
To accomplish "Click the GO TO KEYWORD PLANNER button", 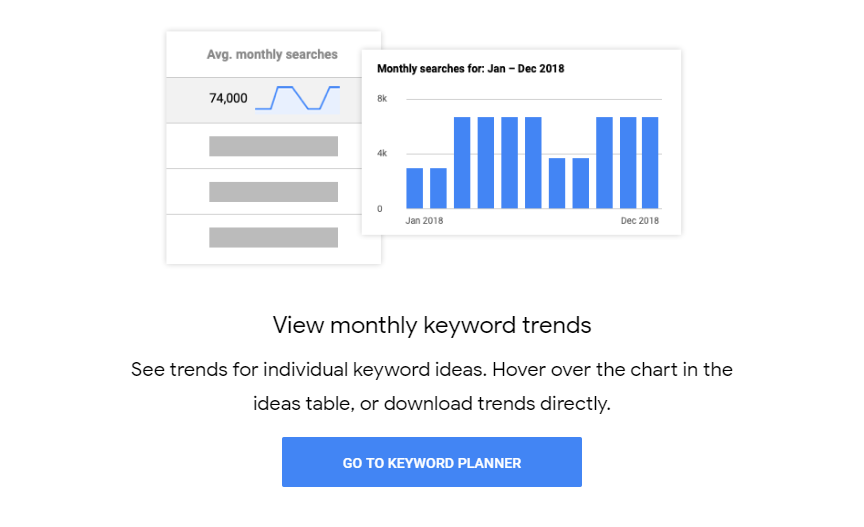I will pyautogui.click(x=431, y=462).
